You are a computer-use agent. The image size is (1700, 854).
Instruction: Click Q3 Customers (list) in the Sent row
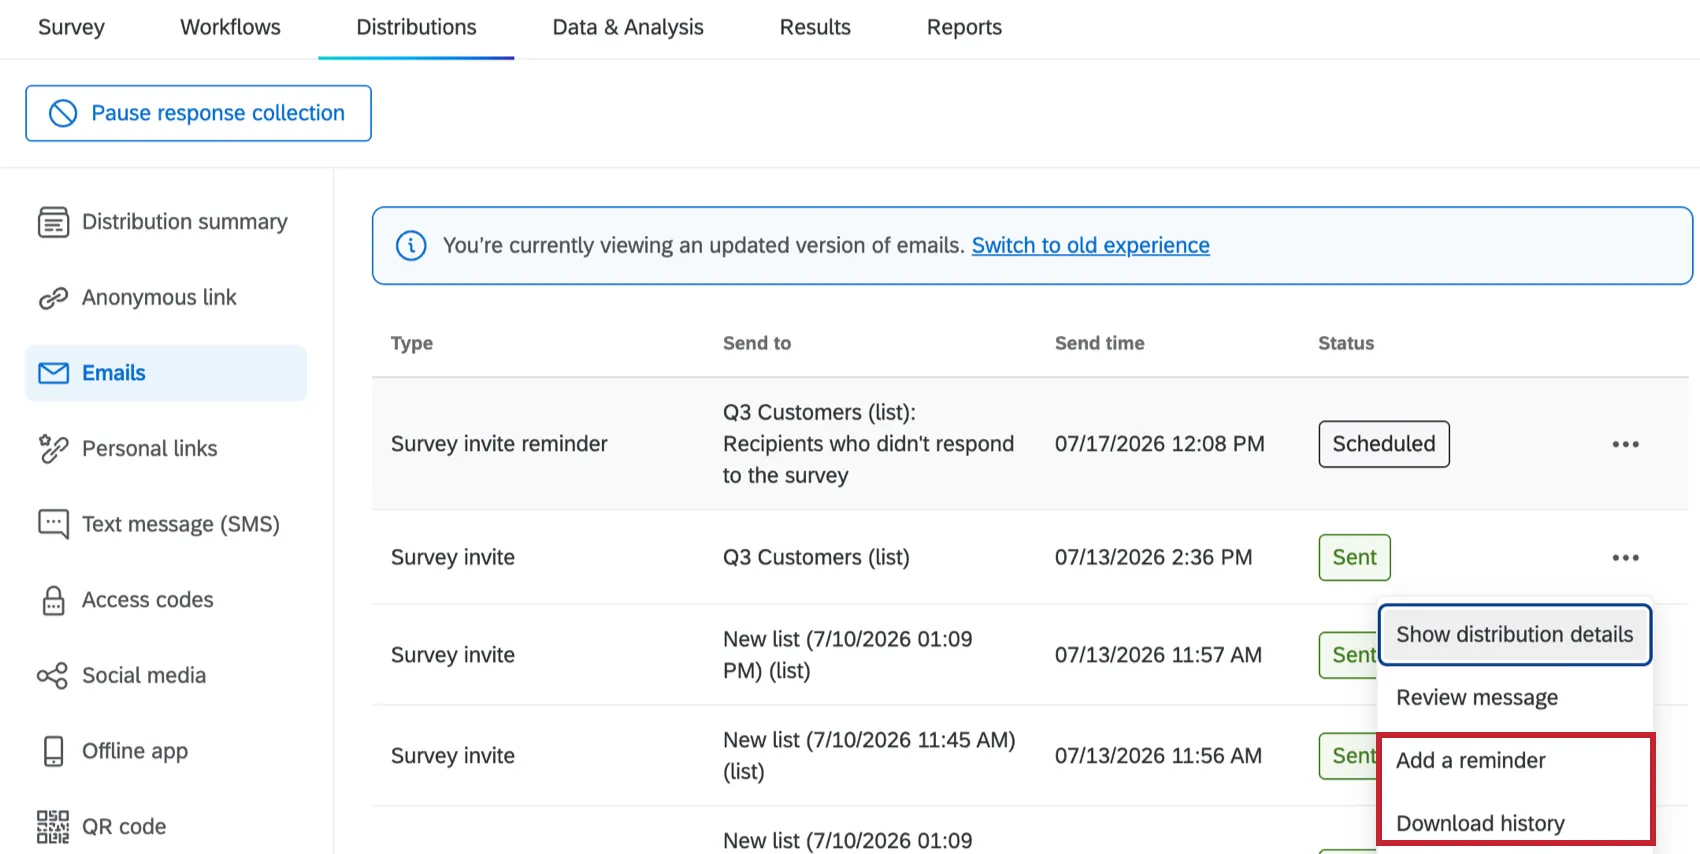pos(816,558)
